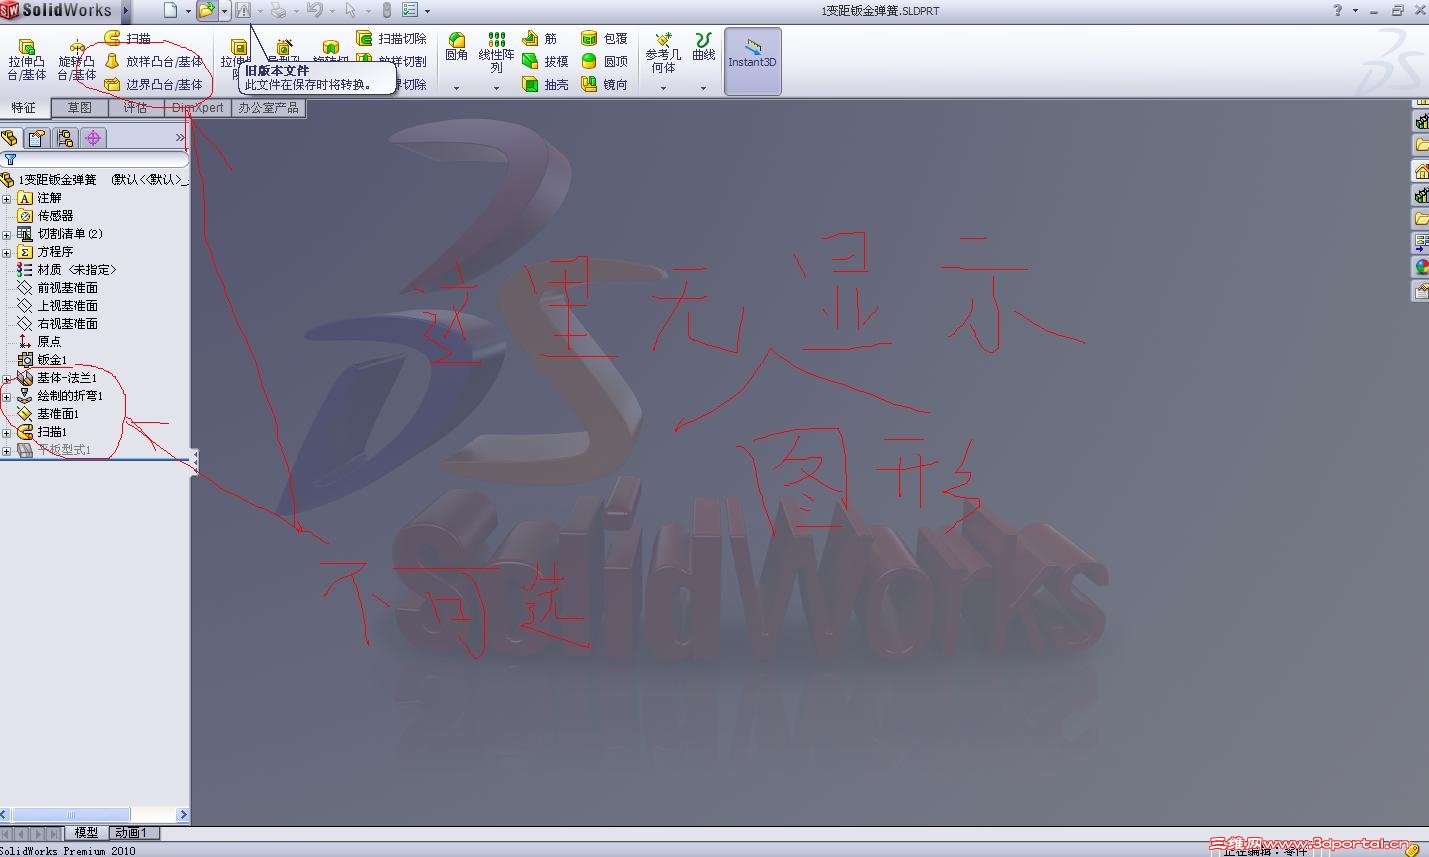Open the dropdown arrow under 线性阵列

pos(497,88)
